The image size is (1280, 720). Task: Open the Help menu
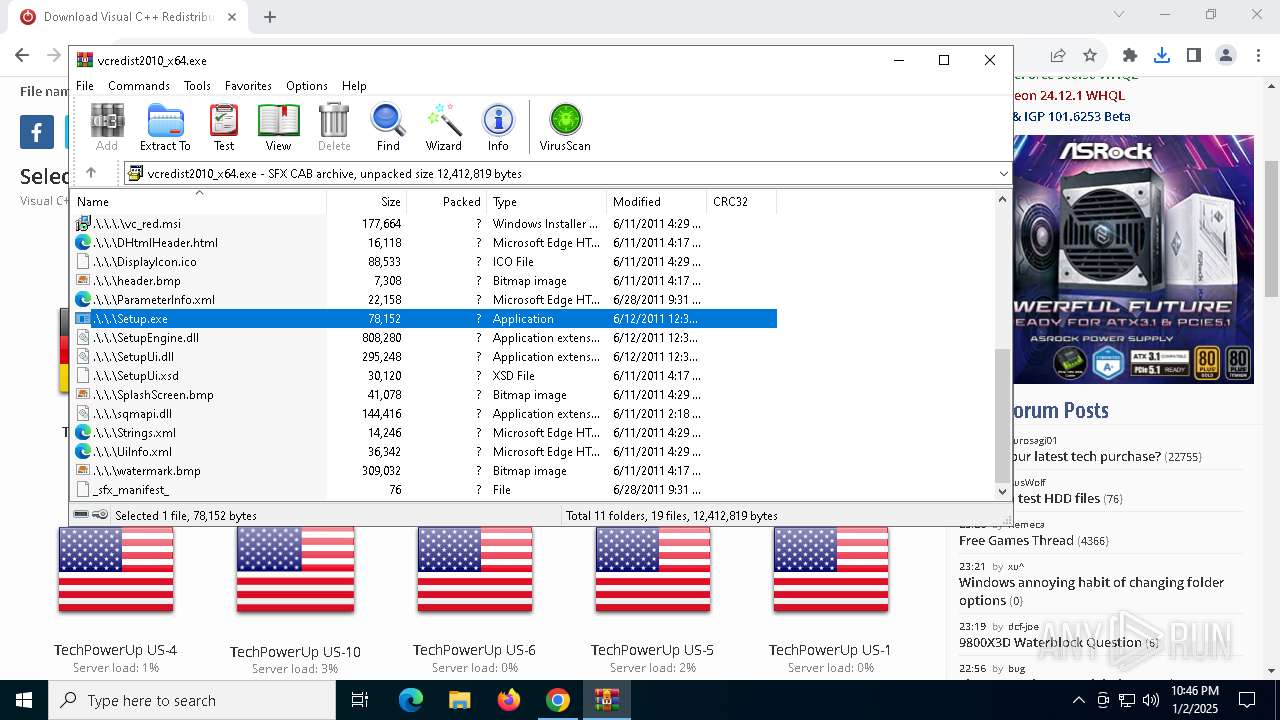(x=354, y=86)
